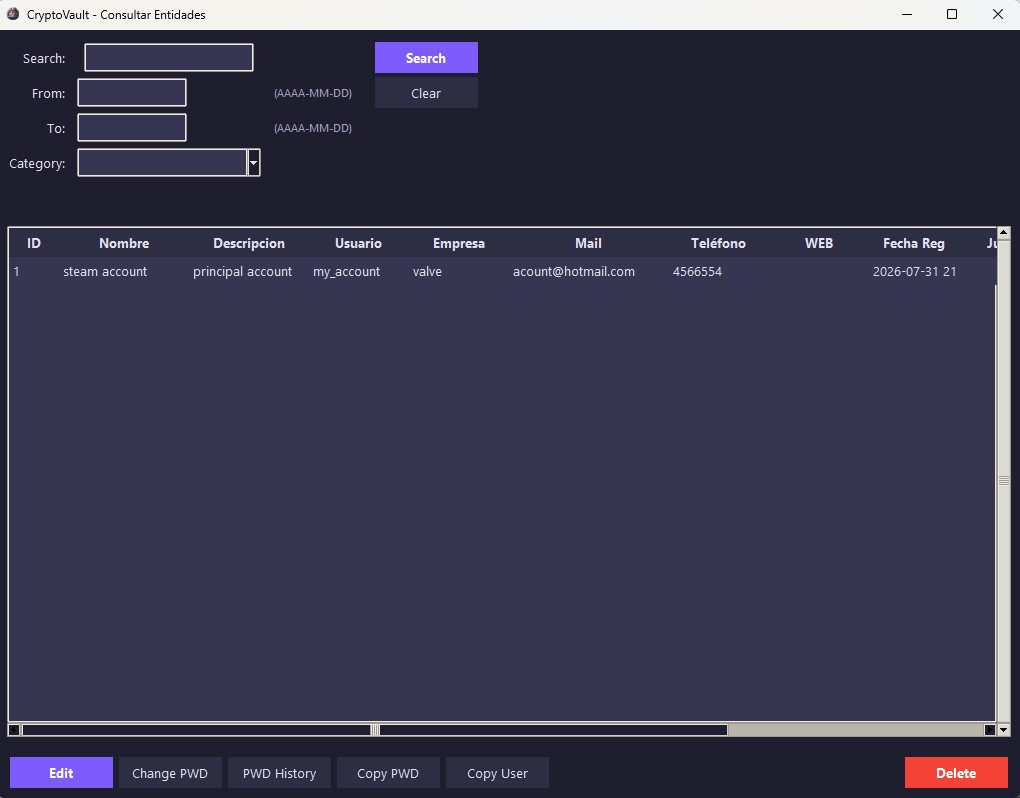This screenshot has height=798, width=1020.
Task: Click inside the Category combo box field
Action: (162, 163)
